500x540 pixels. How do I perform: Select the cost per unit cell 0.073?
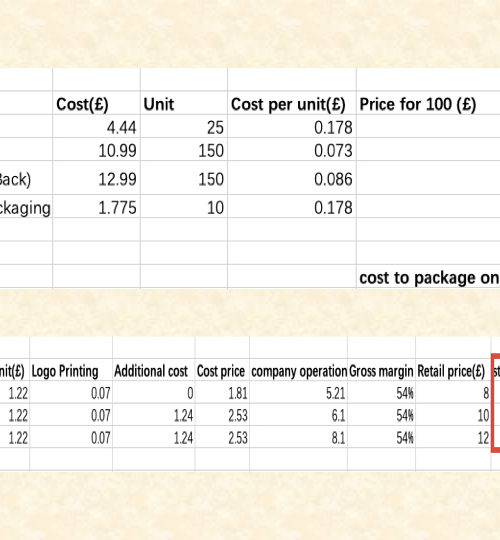(292, 150)
